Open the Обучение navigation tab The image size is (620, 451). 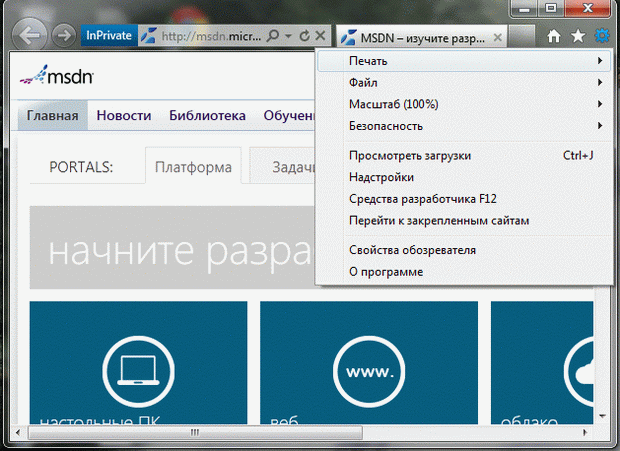(x=289, y=115)
